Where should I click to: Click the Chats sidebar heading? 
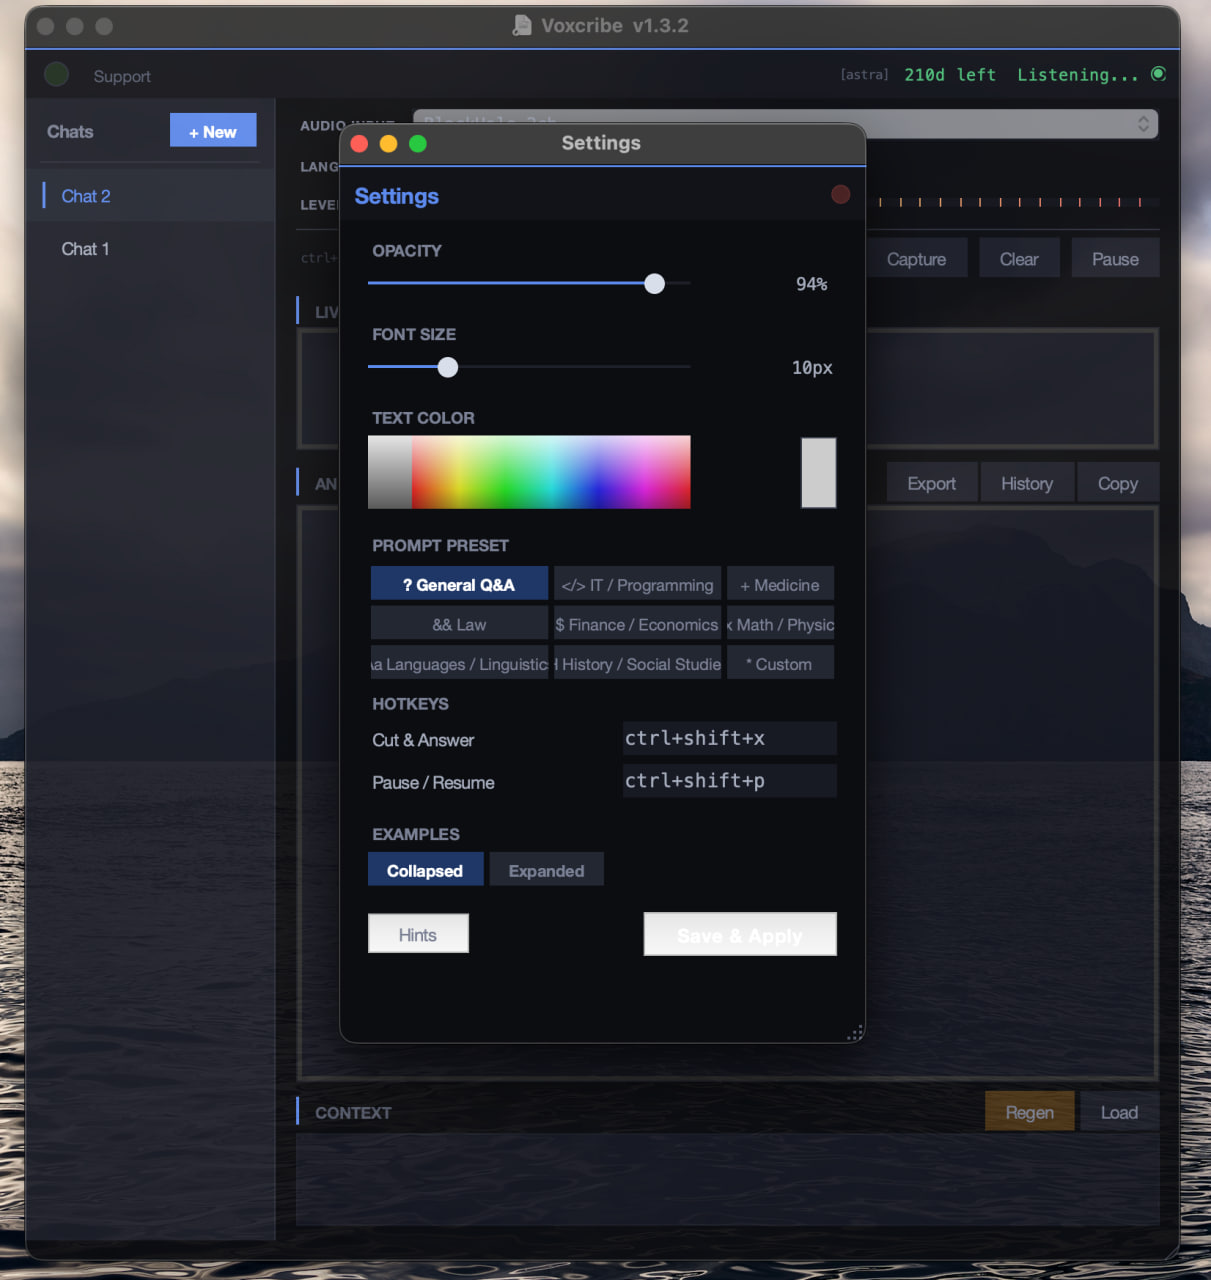click(70, 131)
